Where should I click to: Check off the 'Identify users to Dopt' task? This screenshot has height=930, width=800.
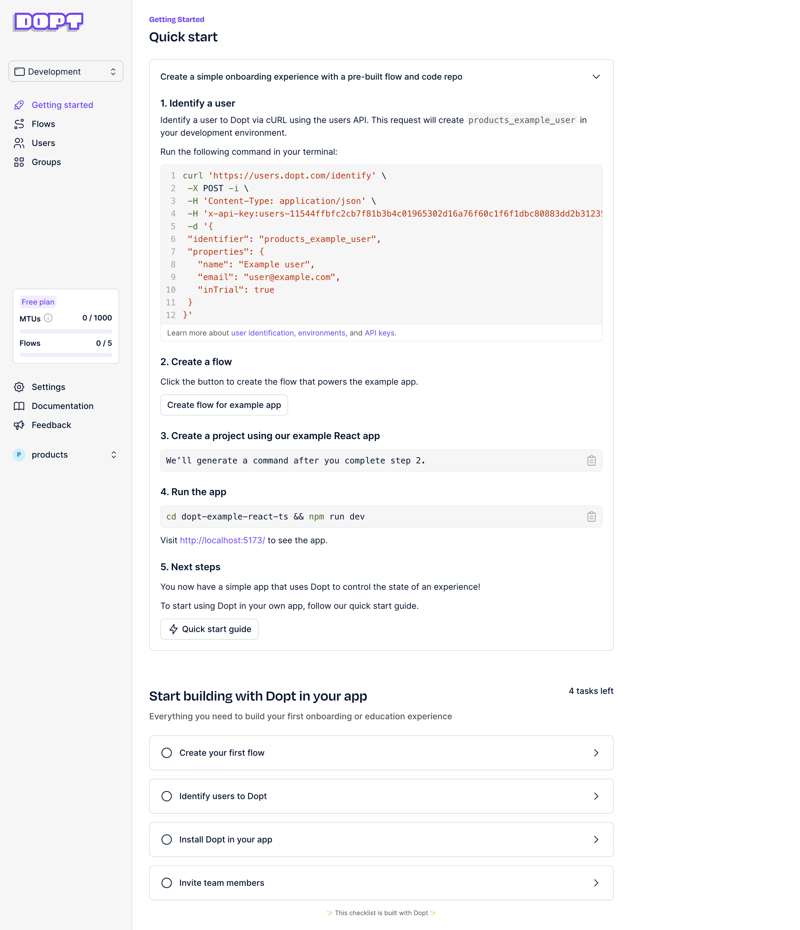pos(166,796)
